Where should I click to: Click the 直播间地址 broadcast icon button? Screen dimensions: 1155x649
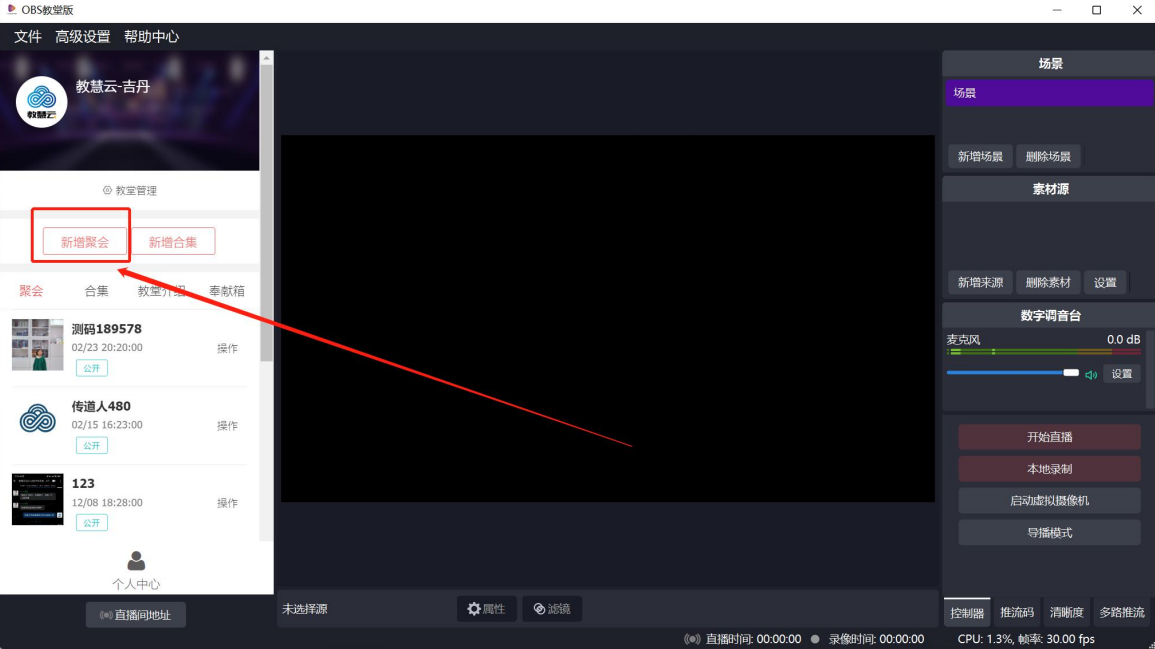pyautogui.click(x=108, y=614)
